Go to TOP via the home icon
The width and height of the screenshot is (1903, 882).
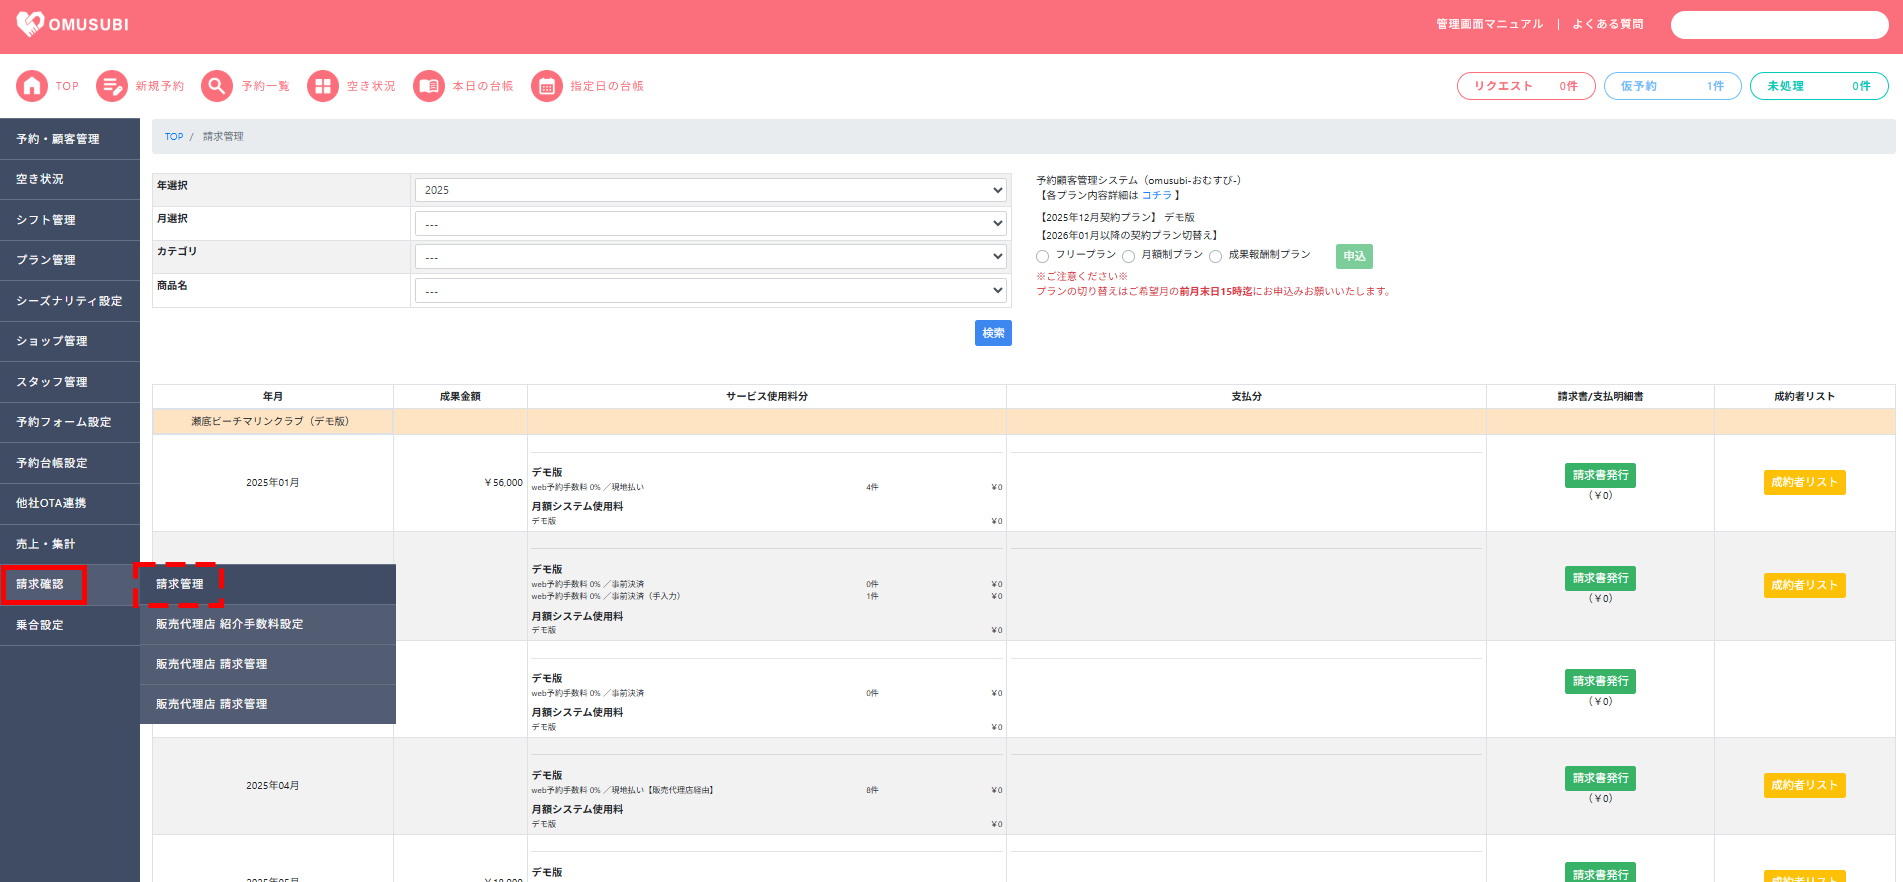pos(32,86)
